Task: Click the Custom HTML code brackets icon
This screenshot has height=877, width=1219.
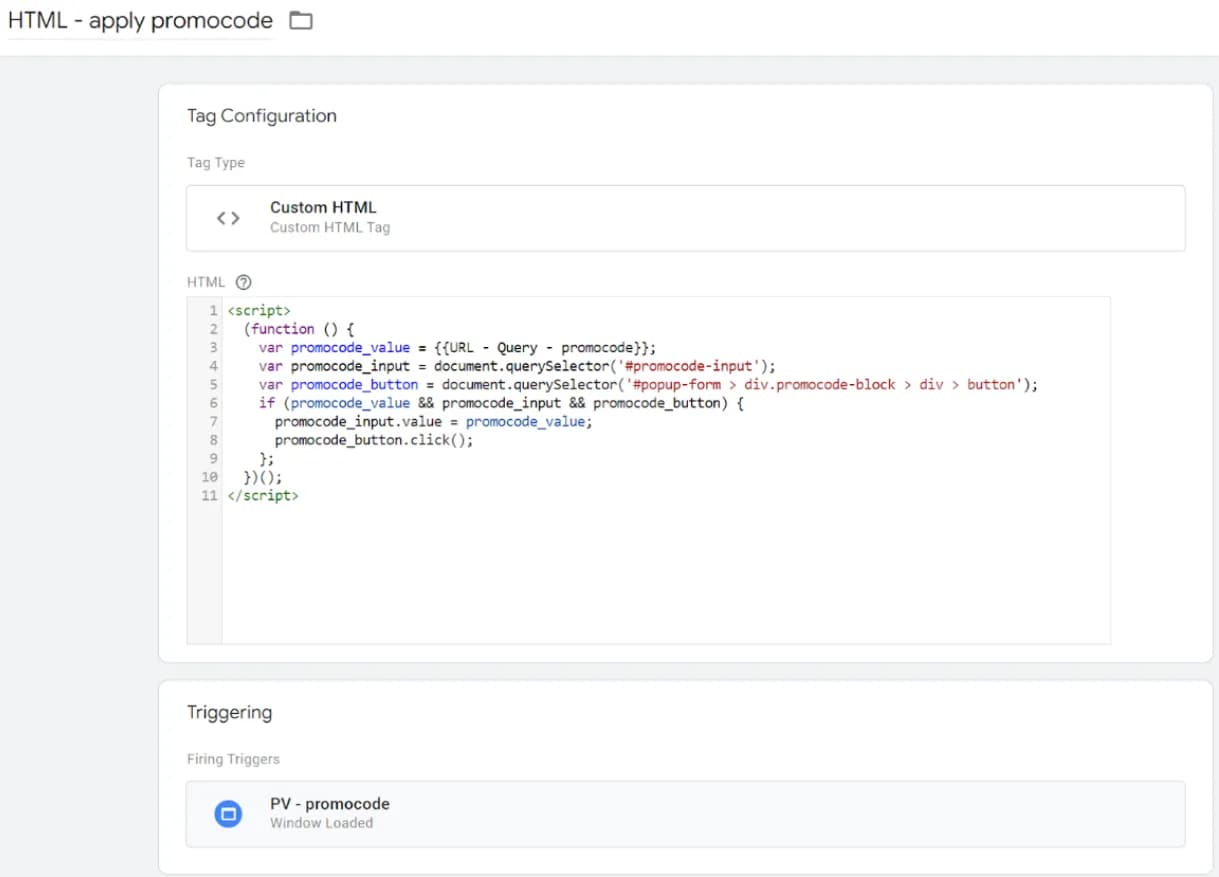Action: click(228, 217)
